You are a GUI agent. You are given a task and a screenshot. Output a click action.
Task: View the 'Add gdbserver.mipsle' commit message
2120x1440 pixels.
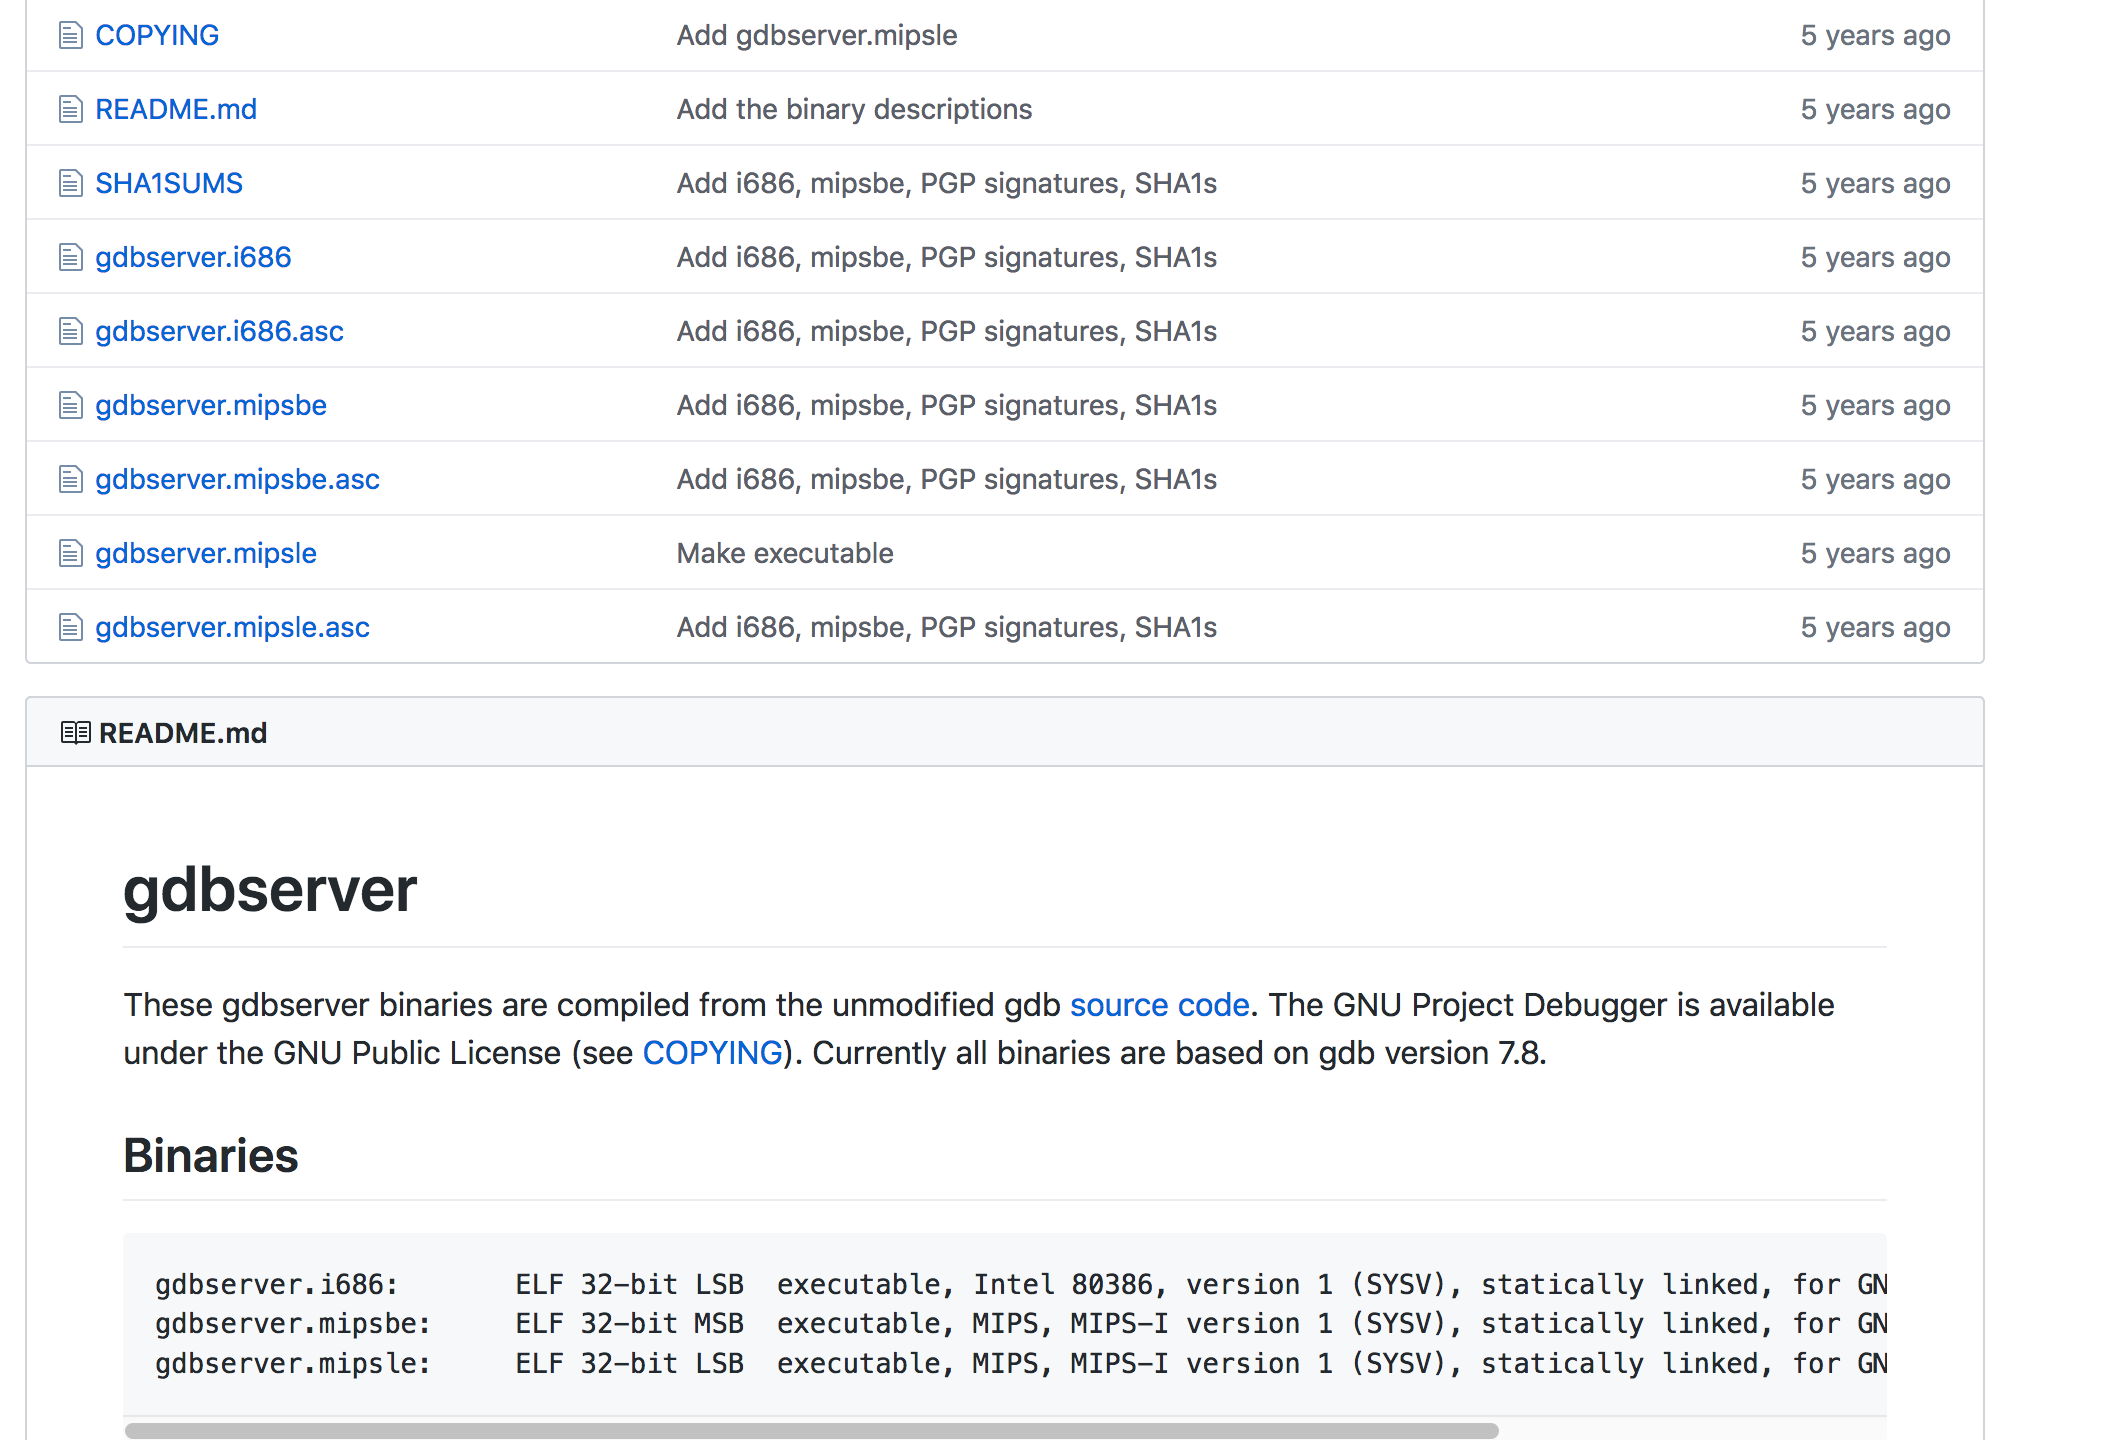(816, 36)
